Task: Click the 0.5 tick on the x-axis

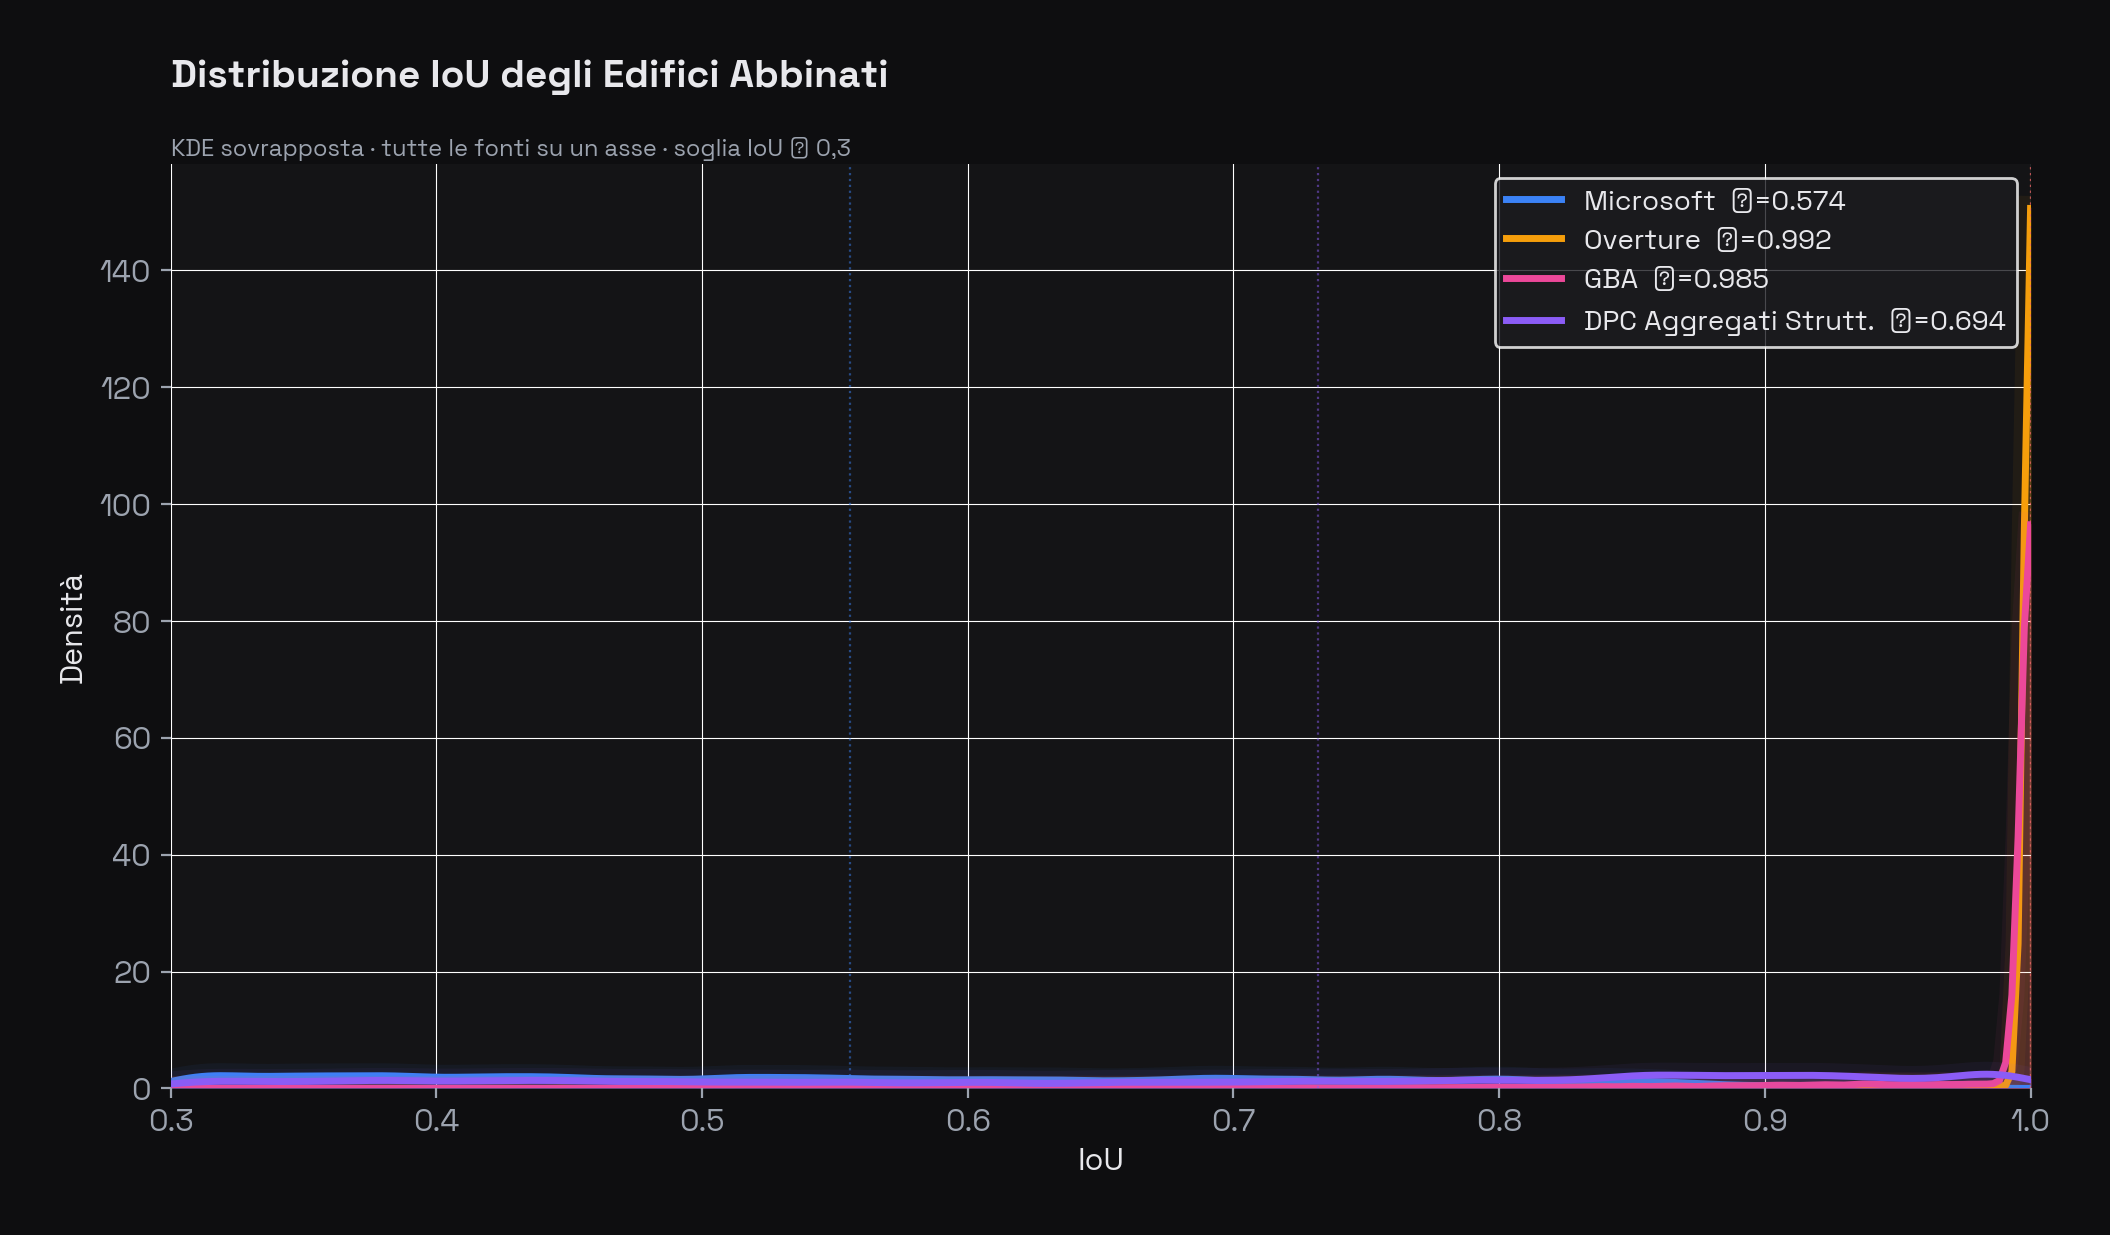Action: click(702, 1120)
